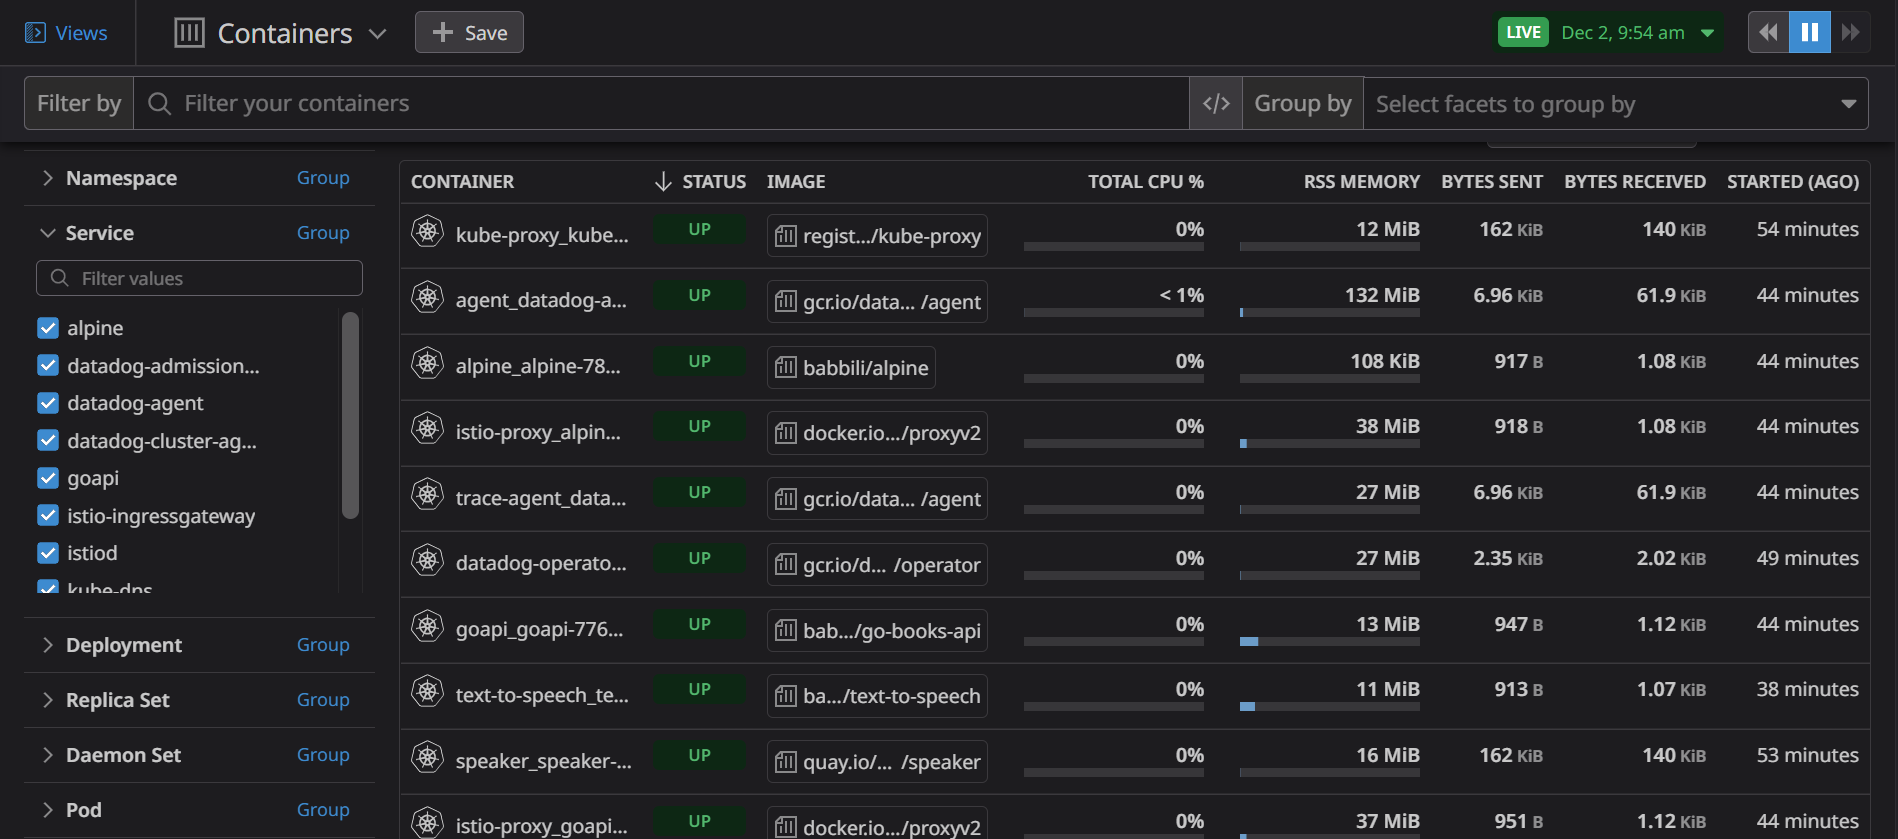
Task: Sort by RSS MEMORY column header
Action: point(1362,182)
